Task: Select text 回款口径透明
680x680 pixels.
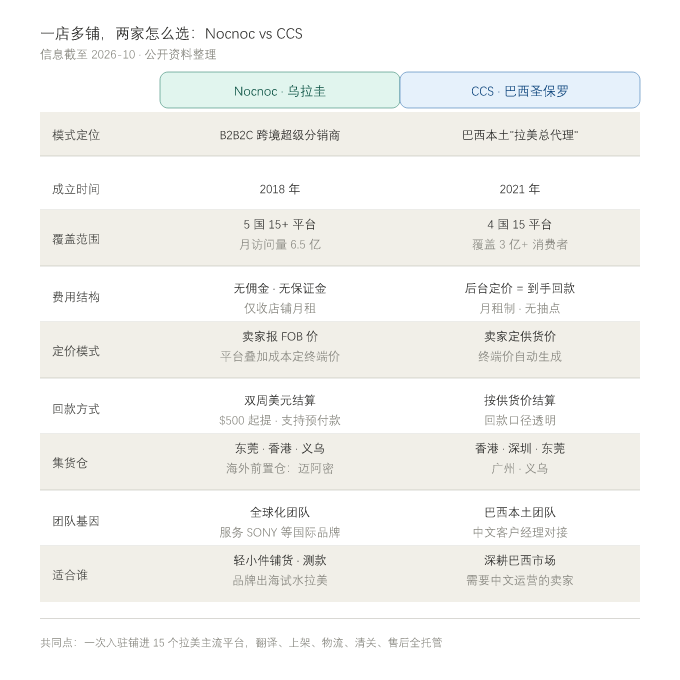Action: pyautogui.click(x=520, y=420)
